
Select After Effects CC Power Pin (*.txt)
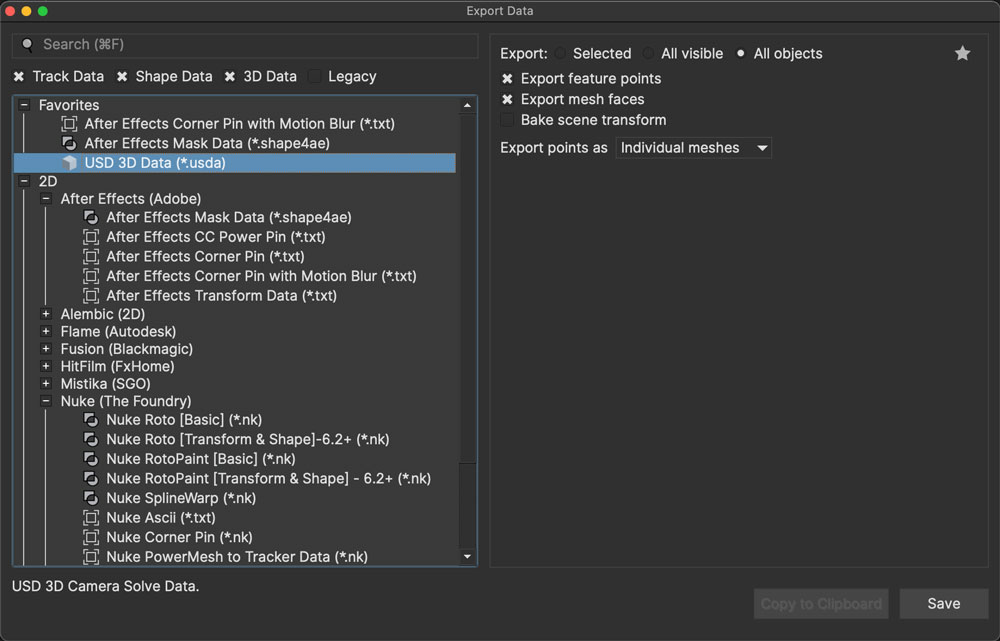click(216, 237)
